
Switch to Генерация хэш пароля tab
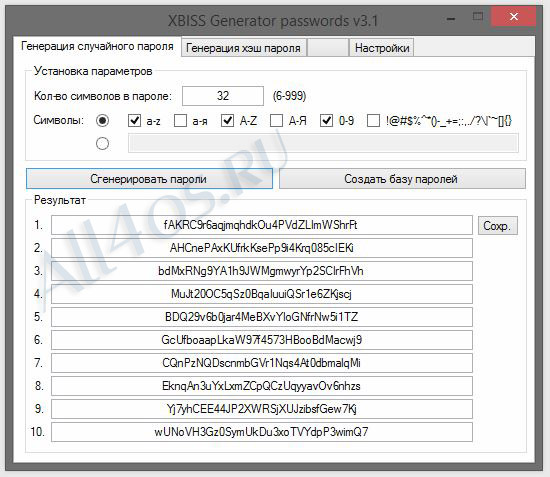[243, 48]
